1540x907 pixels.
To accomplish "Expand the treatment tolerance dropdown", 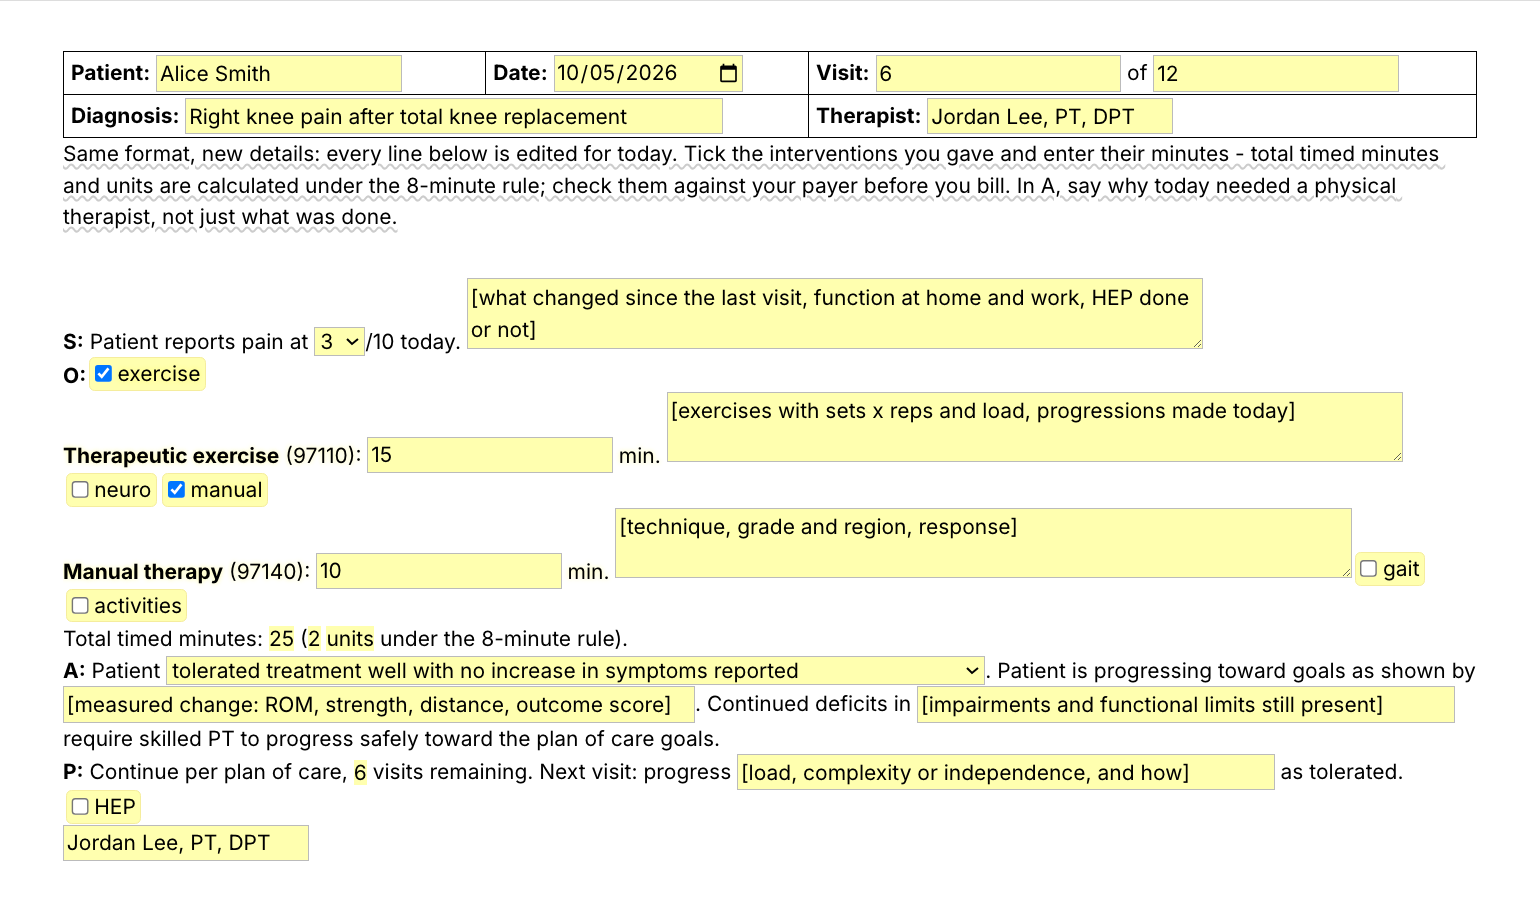I will point(576,671).
